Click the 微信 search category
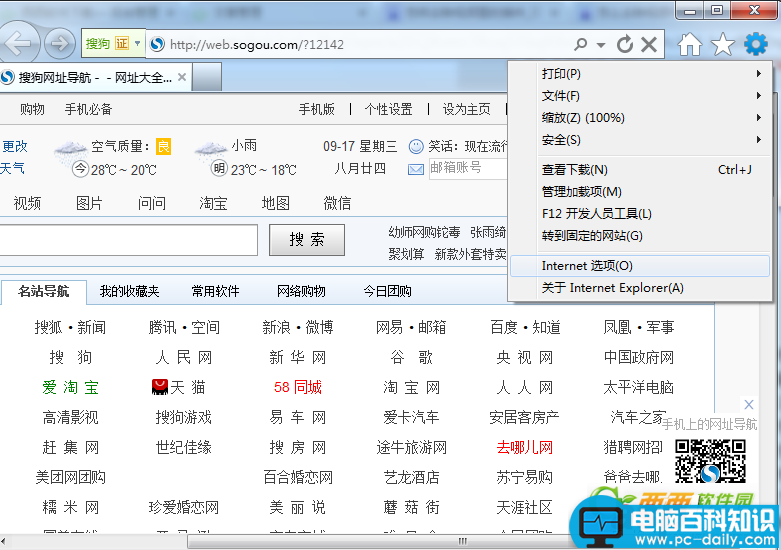 (337, 203)
